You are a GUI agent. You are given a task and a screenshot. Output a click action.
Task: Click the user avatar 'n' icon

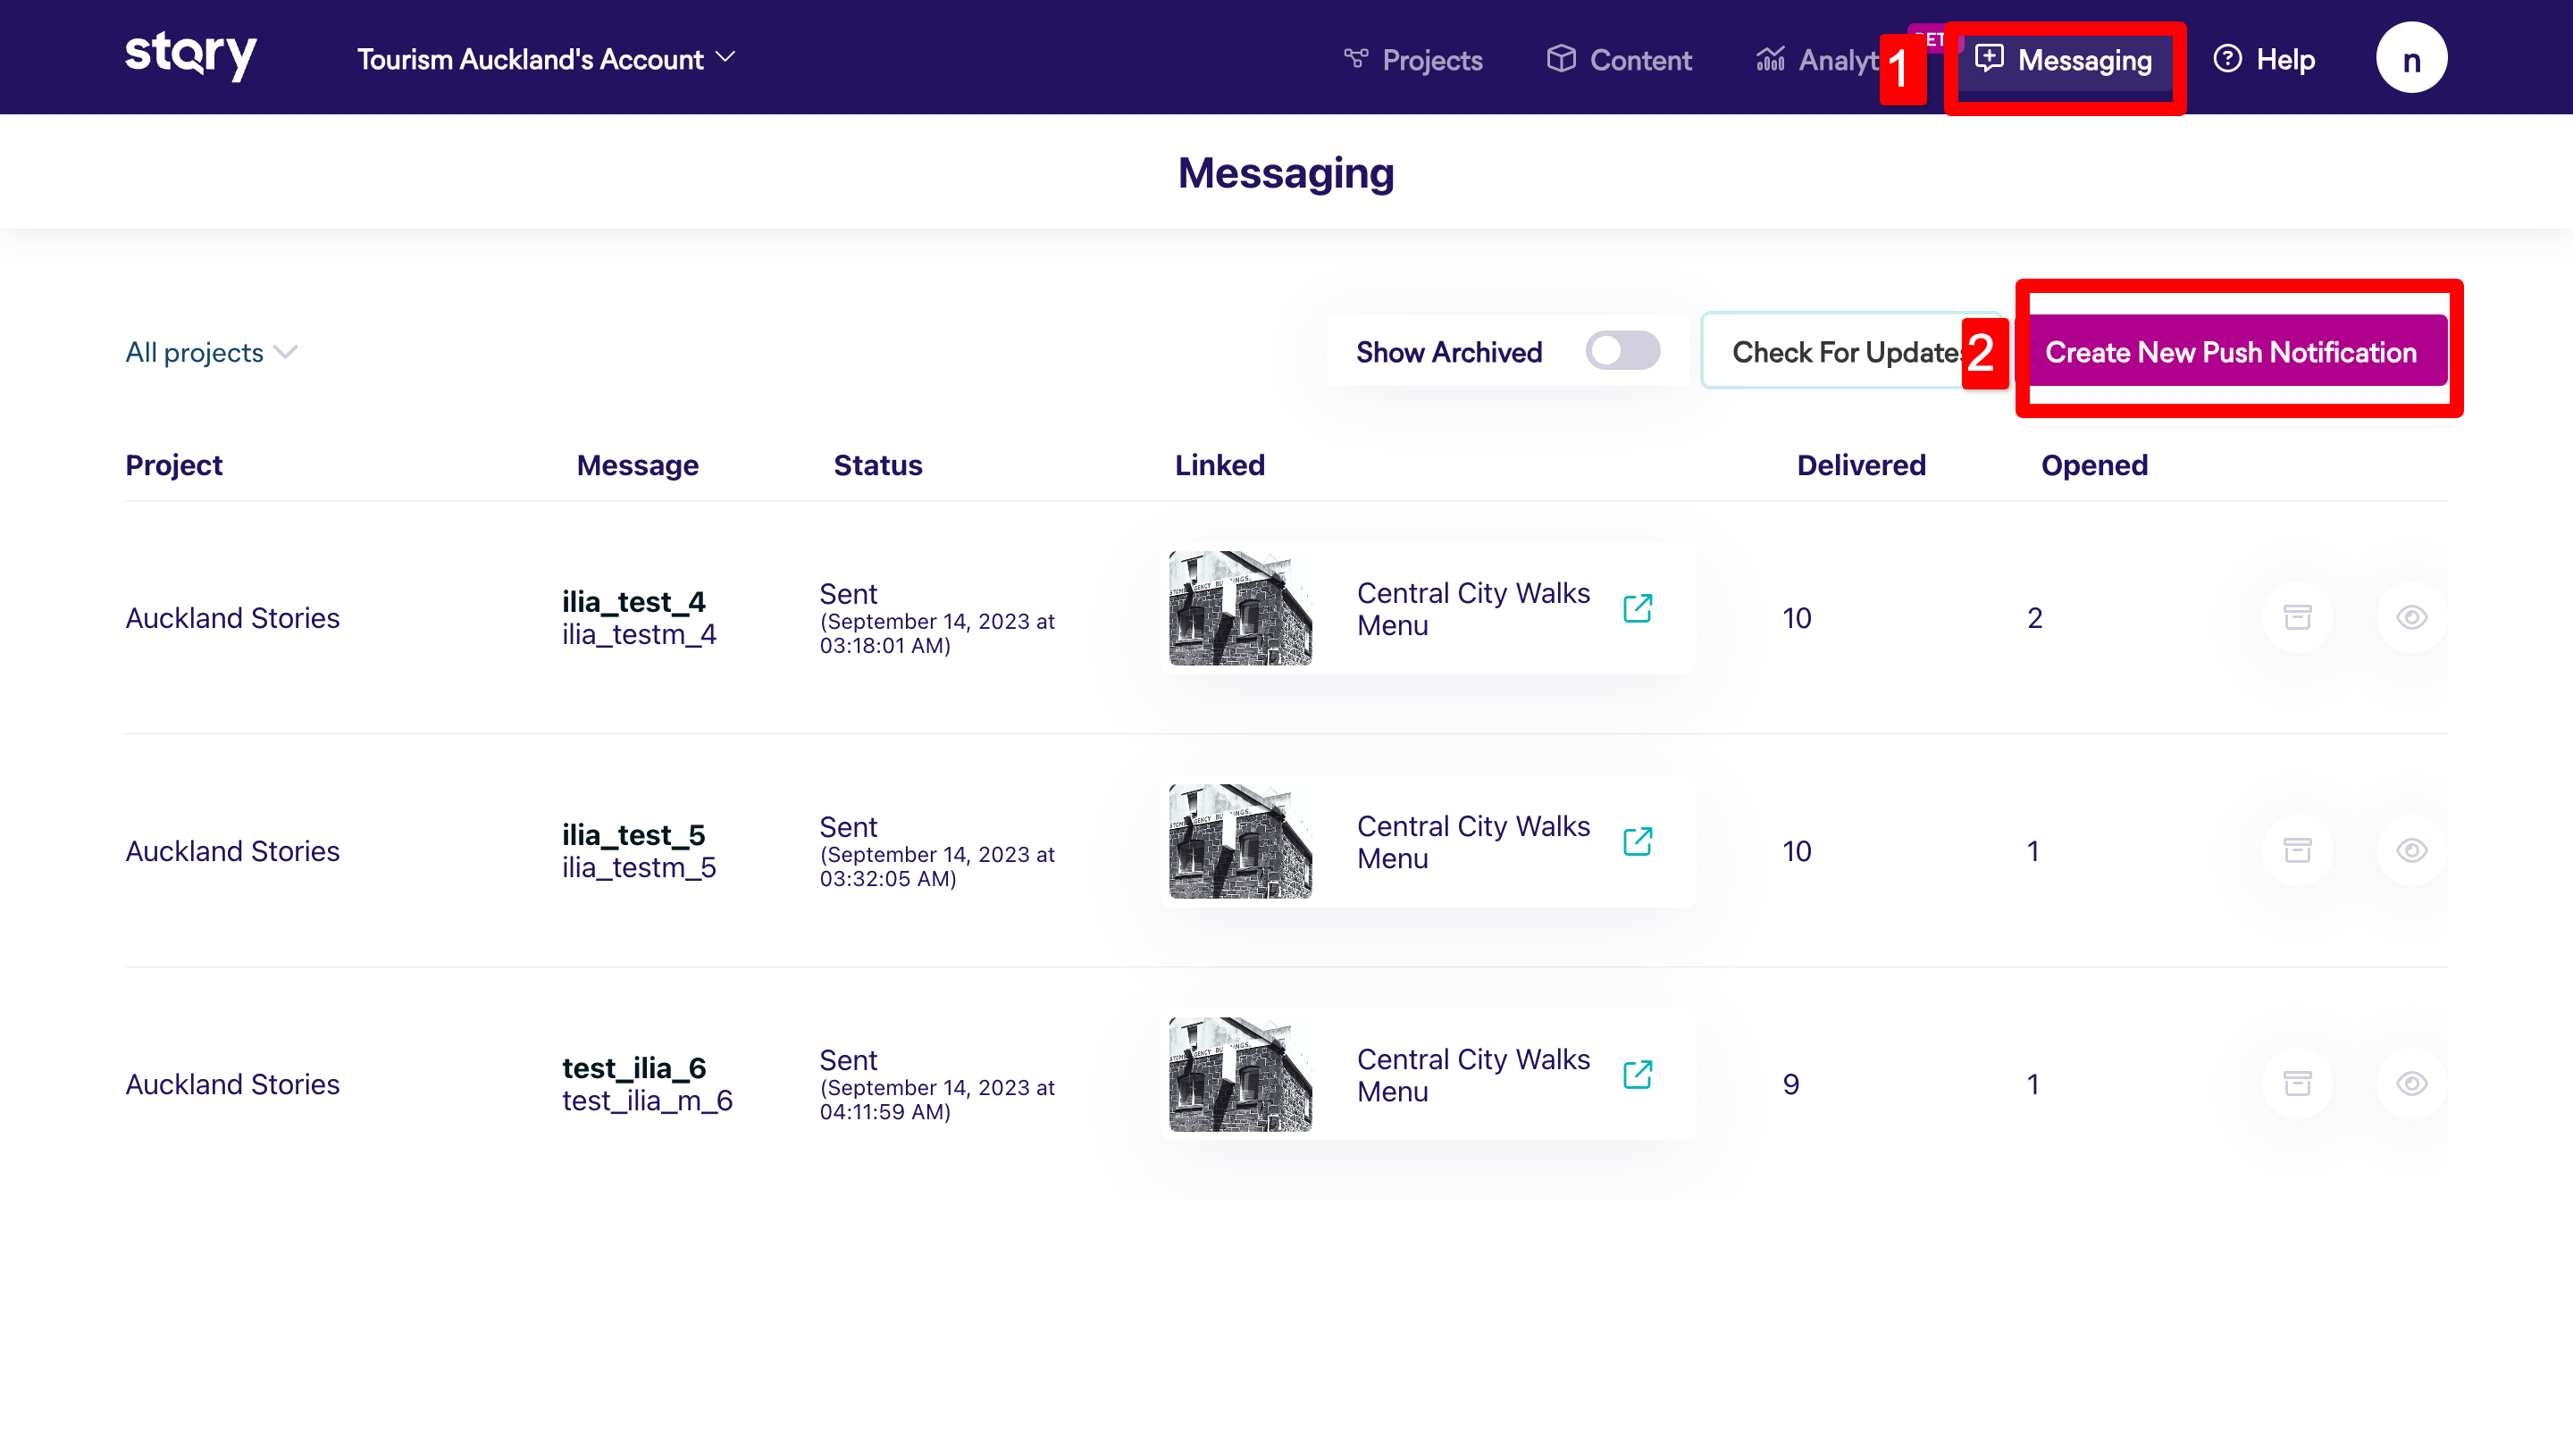point(2411,58)
